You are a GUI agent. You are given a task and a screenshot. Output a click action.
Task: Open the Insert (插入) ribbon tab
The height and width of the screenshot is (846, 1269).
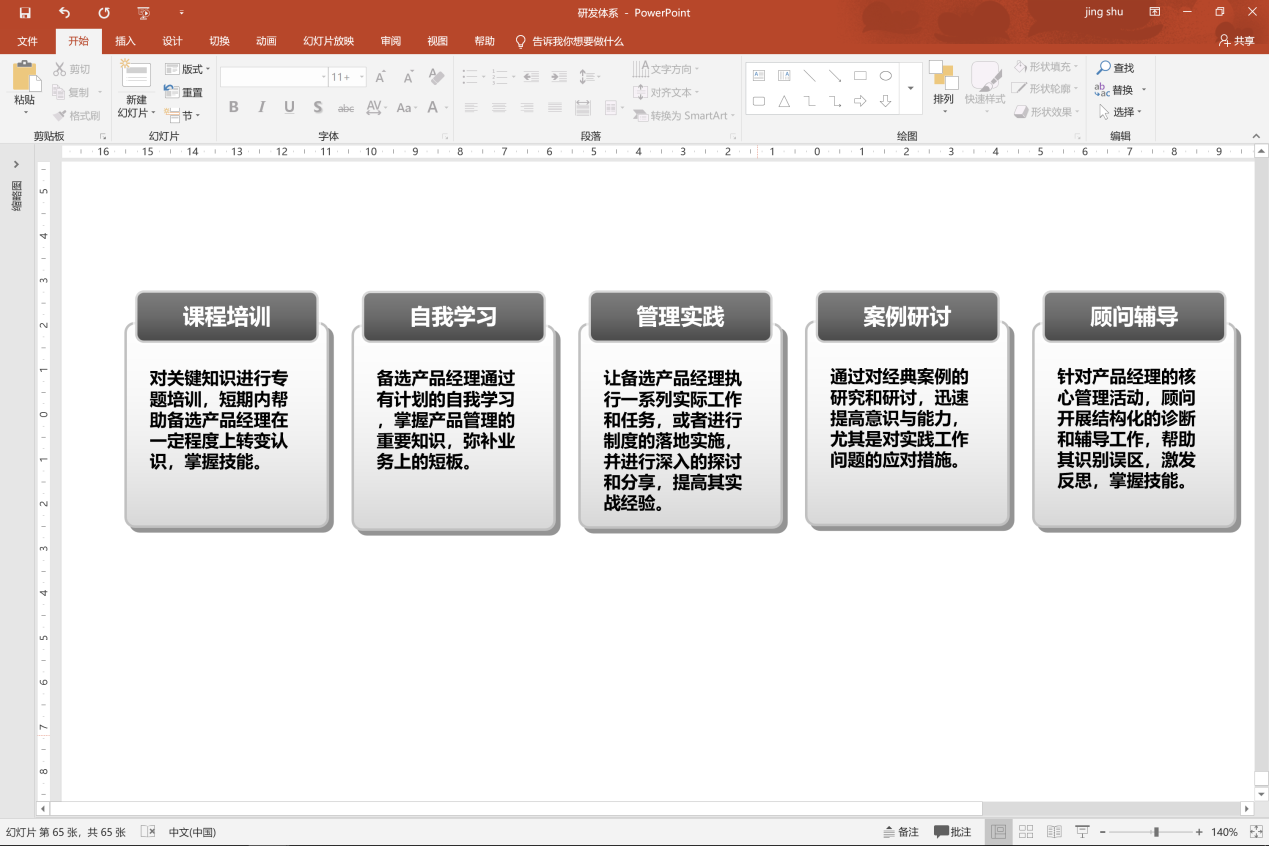[125, 41]
